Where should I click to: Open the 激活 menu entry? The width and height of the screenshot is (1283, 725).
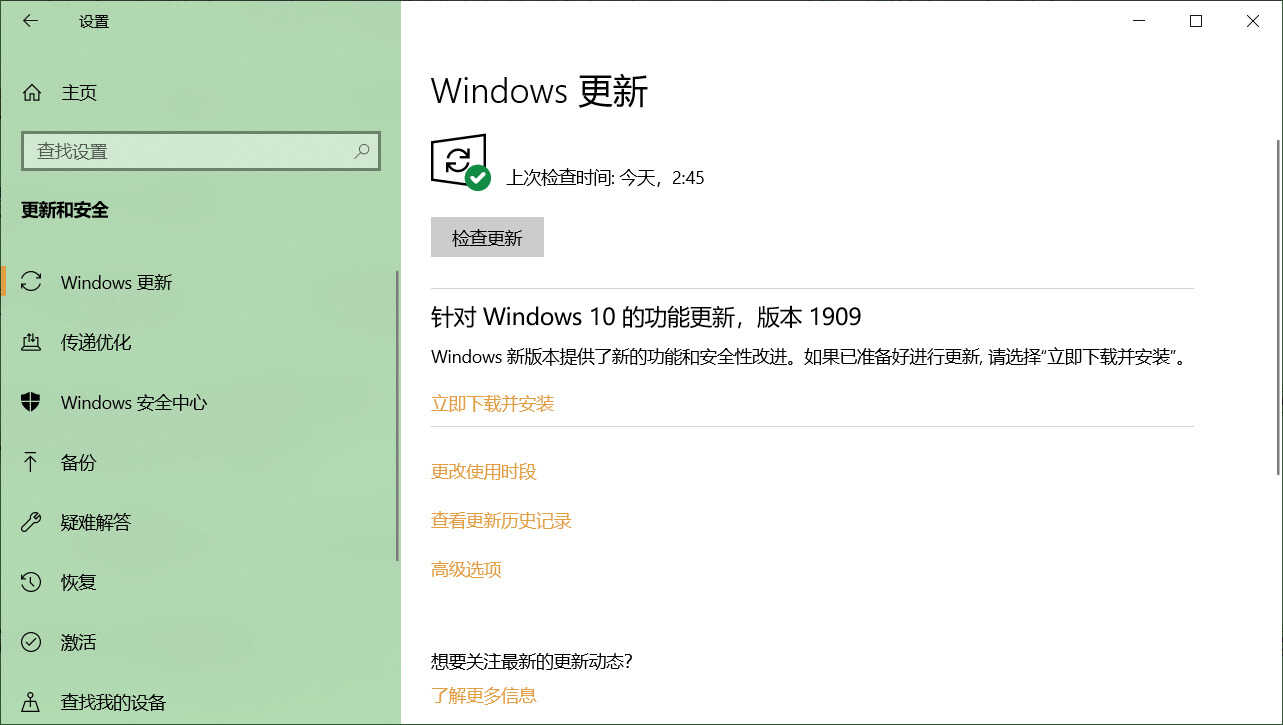point(198,642)
